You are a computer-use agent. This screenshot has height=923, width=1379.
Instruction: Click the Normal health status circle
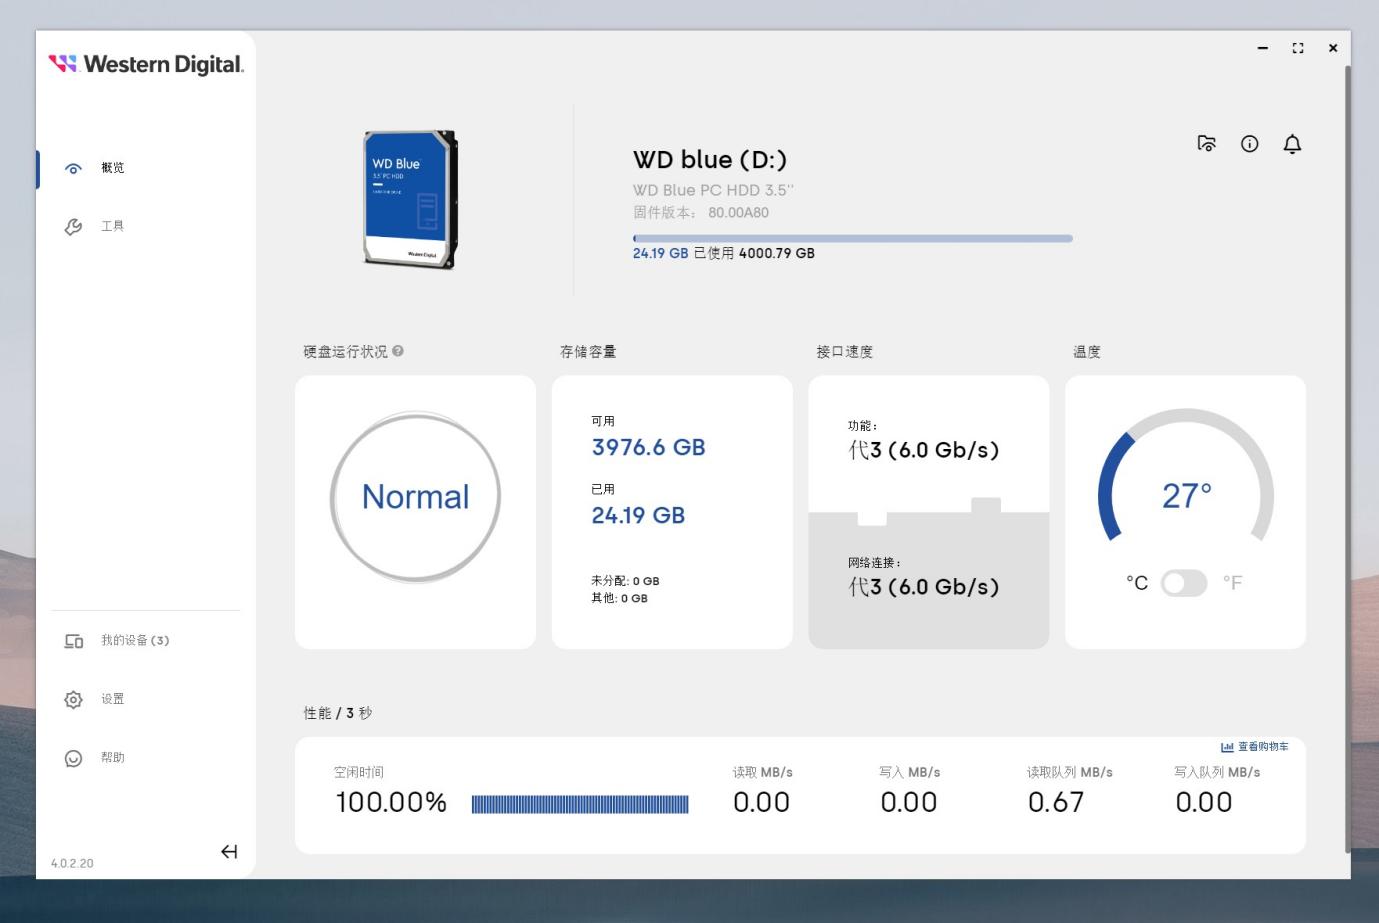415,497
